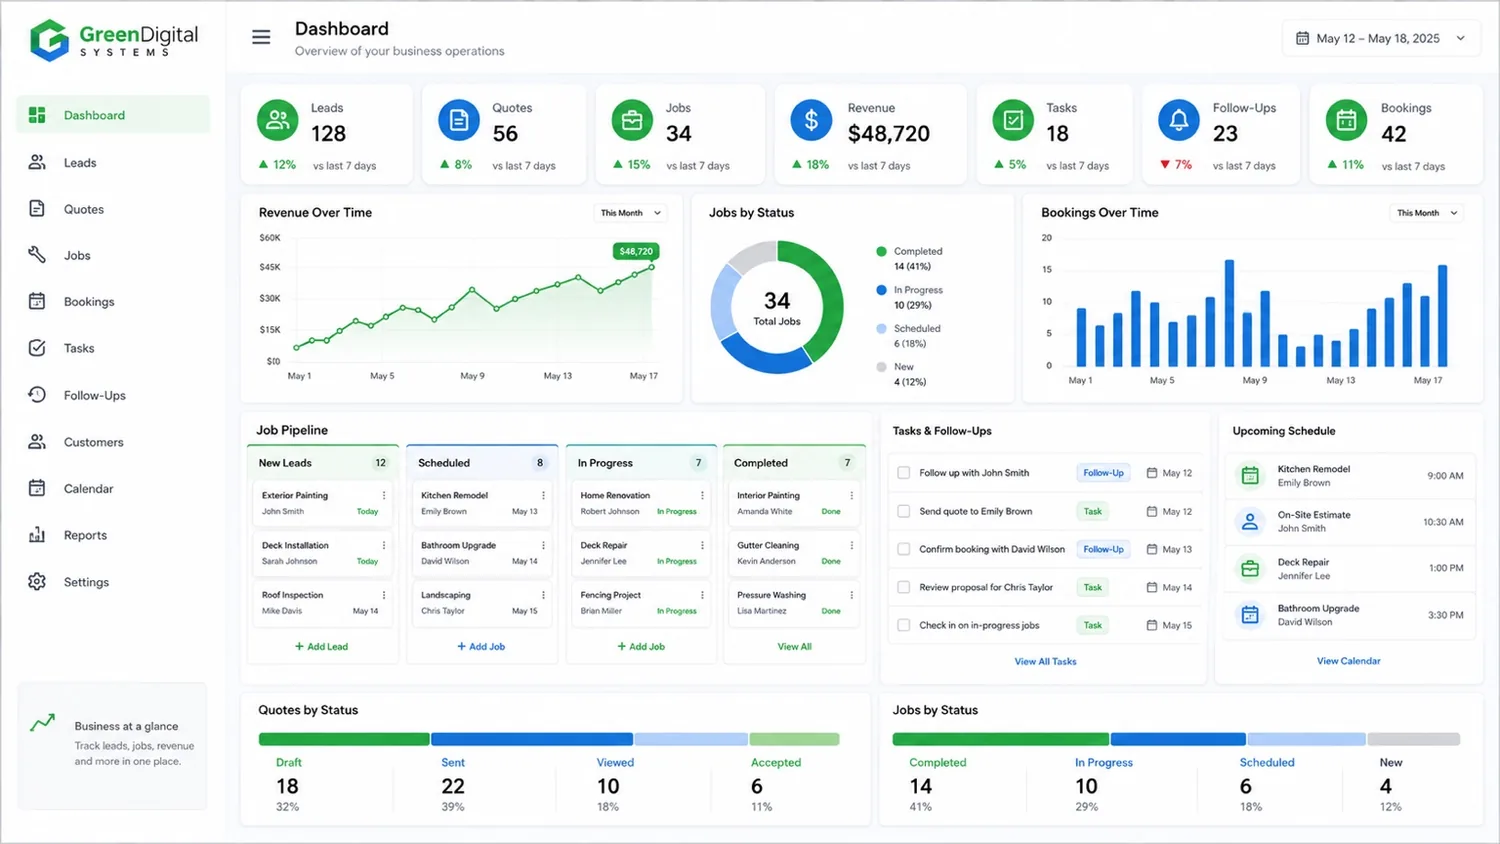Image resolution: width=1500 pixels, height=844 pixels.
Task: Open the May 12 – May 18 date range dropdown
Action: point(1381,38)
